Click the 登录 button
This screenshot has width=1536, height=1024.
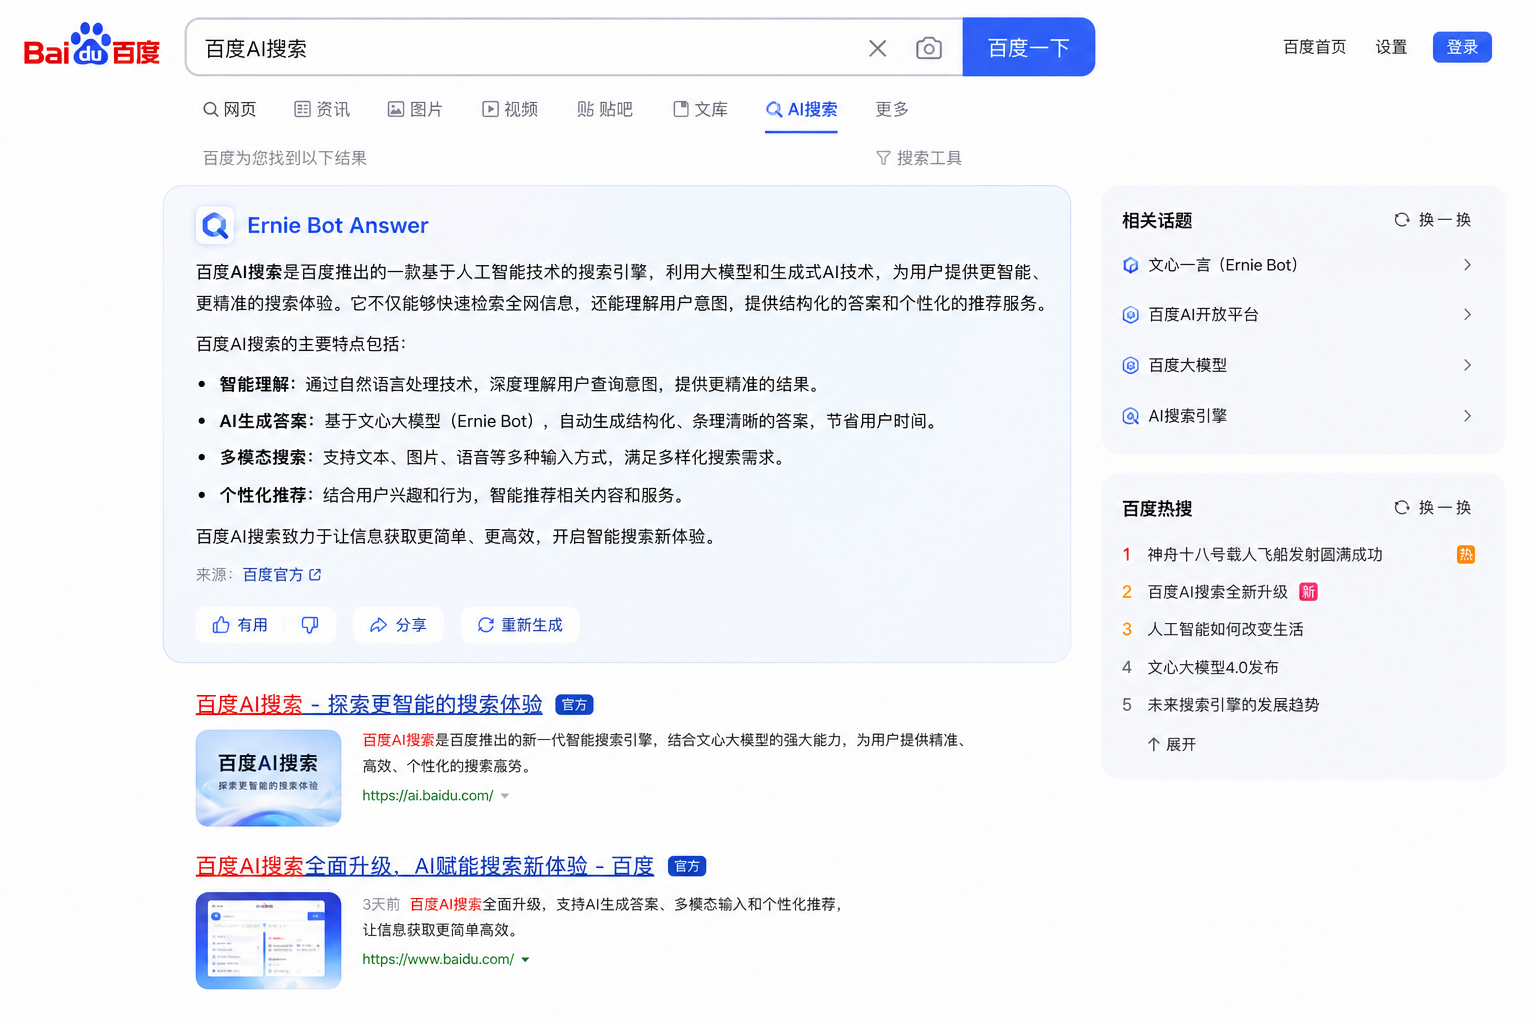[x=1462, y=47]
